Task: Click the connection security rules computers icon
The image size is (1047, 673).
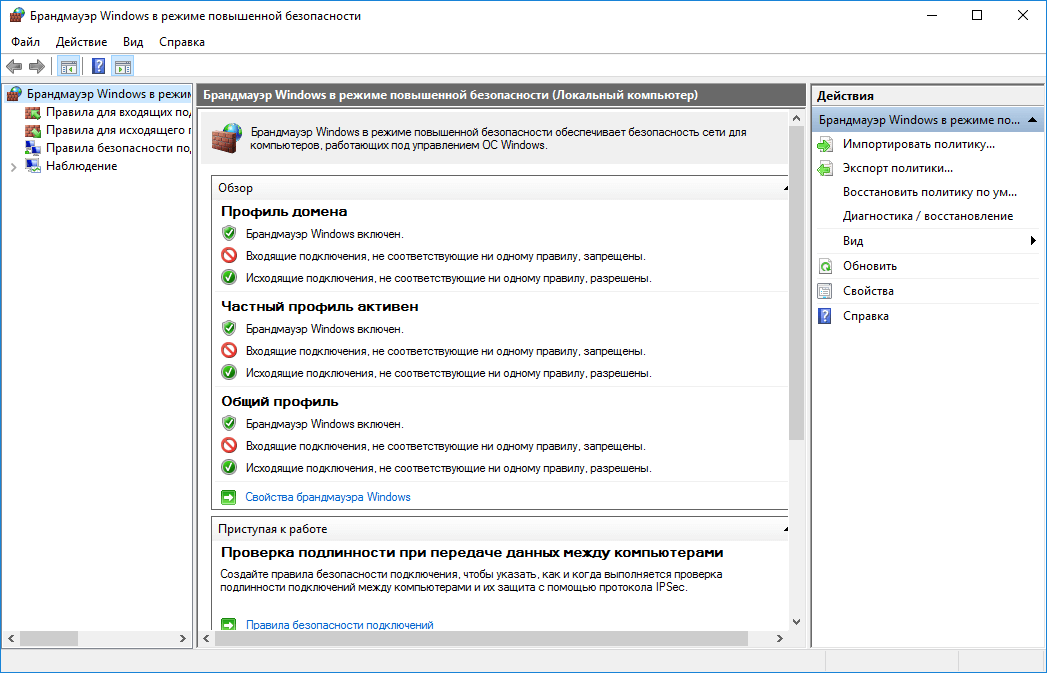Action: coord(33,147)
